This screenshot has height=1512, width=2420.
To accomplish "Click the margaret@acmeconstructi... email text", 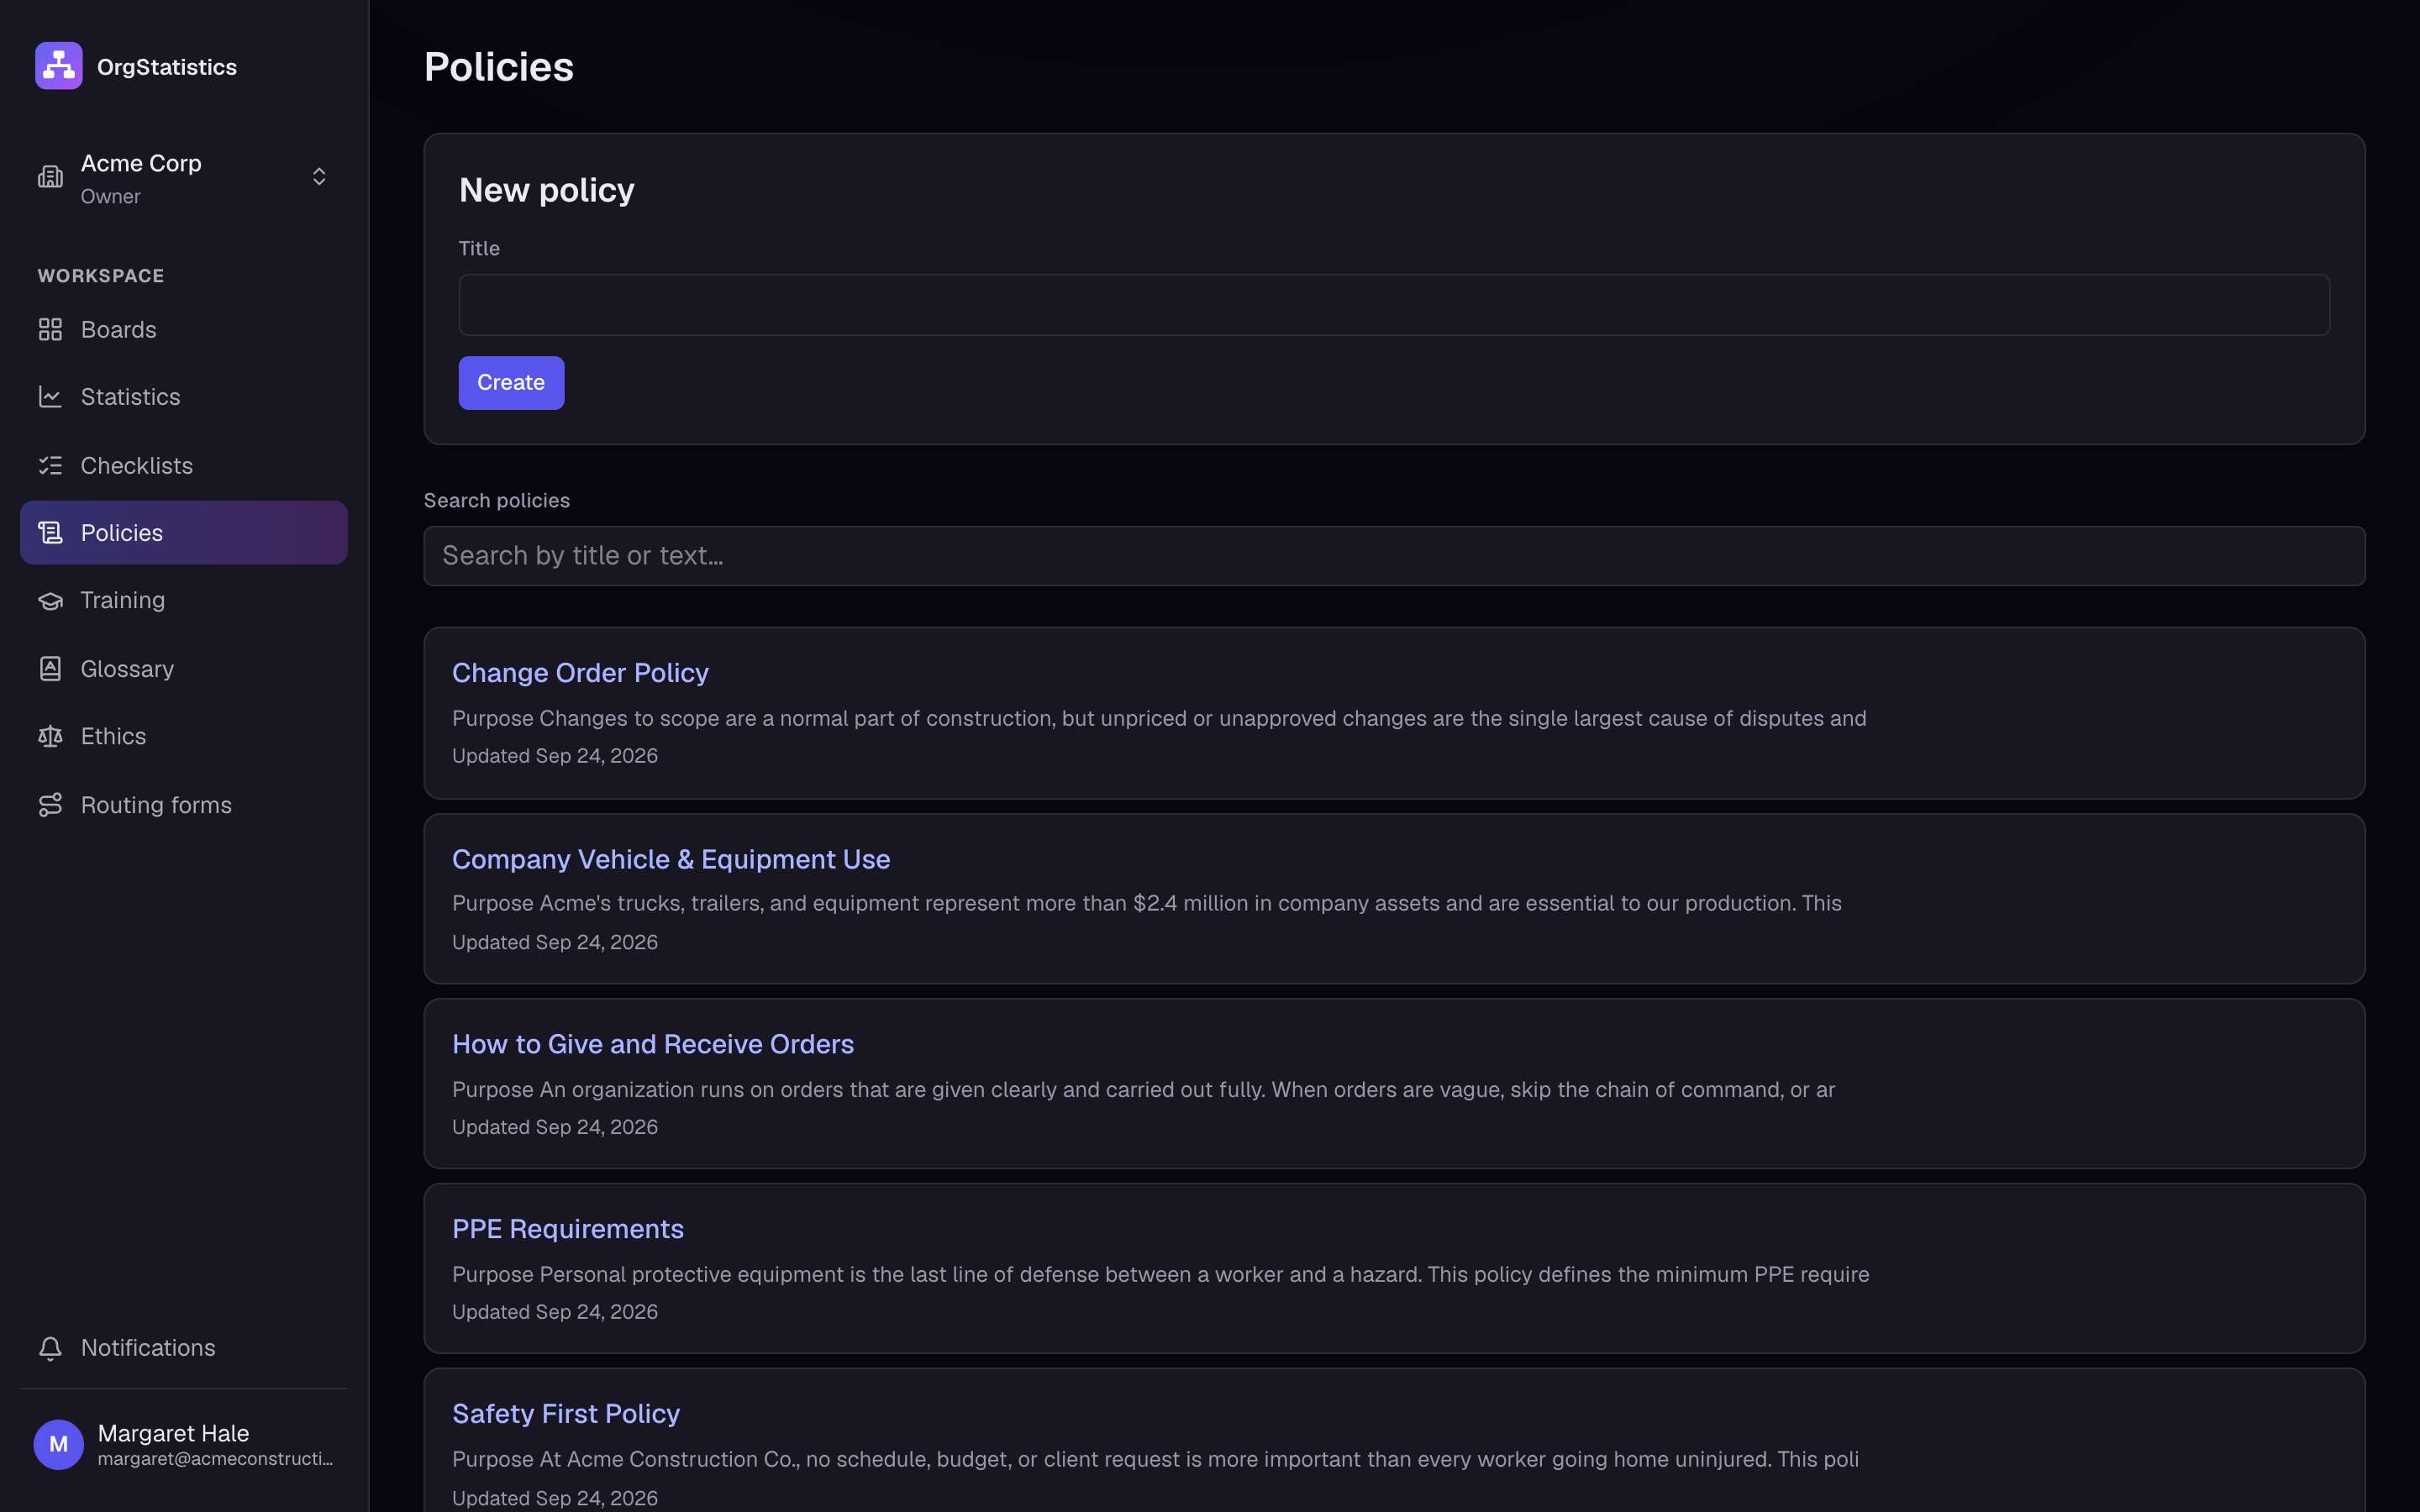I will (x=216, y=1459).
